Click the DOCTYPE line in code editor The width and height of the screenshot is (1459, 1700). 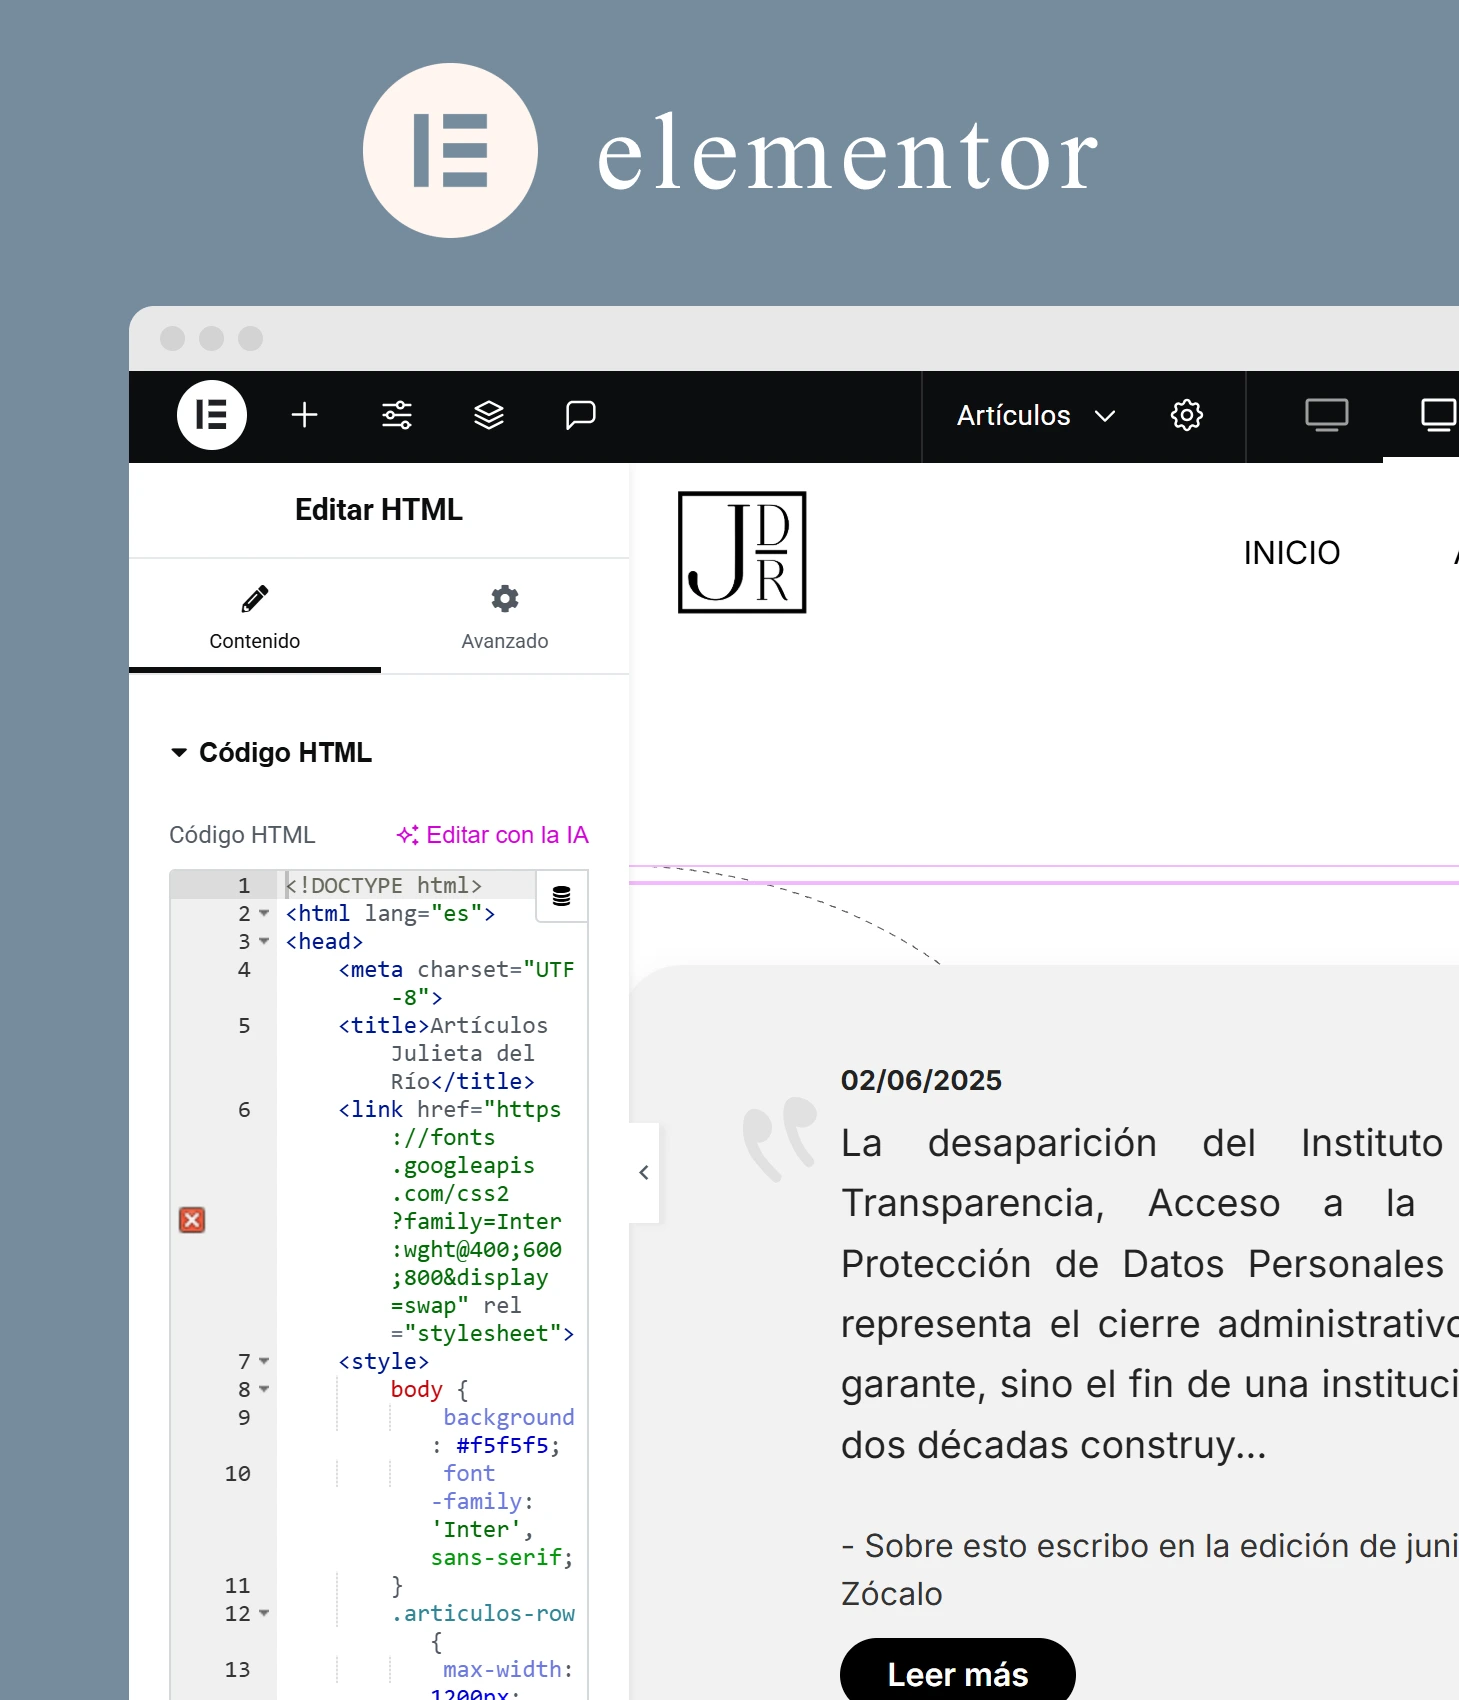pos(384,885)
